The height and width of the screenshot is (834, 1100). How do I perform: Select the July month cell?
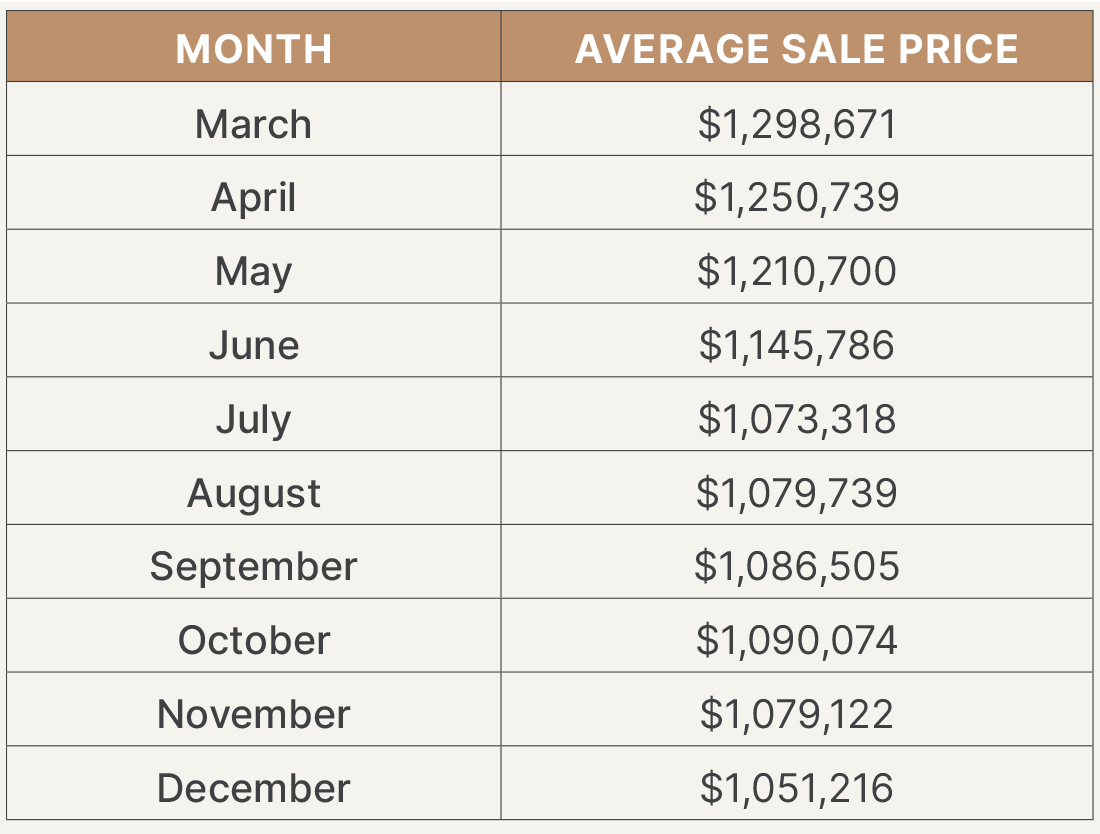pos(254,419)
